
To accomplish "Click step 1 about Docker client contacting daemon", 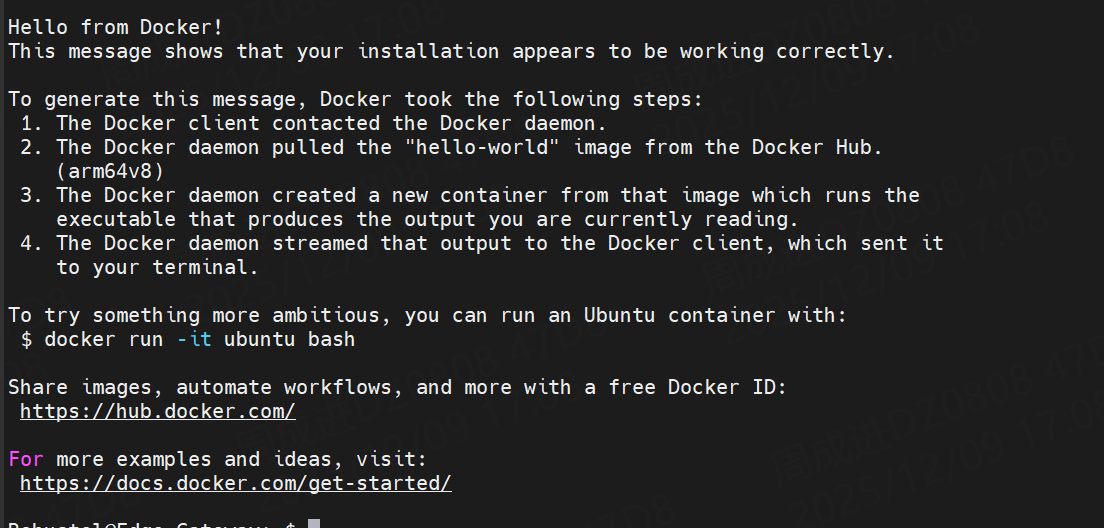I will [x=330, y=123].
